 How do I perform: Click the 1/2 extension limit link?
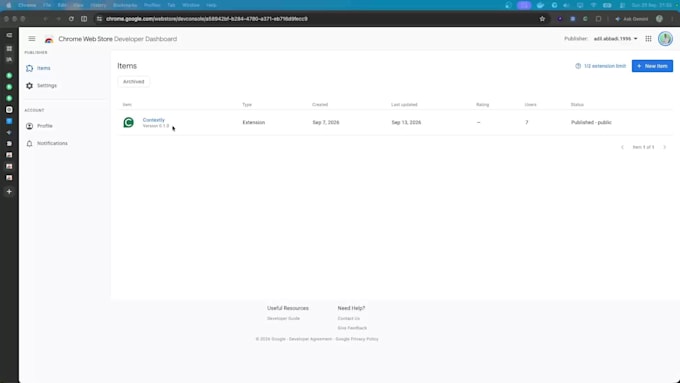605,66
